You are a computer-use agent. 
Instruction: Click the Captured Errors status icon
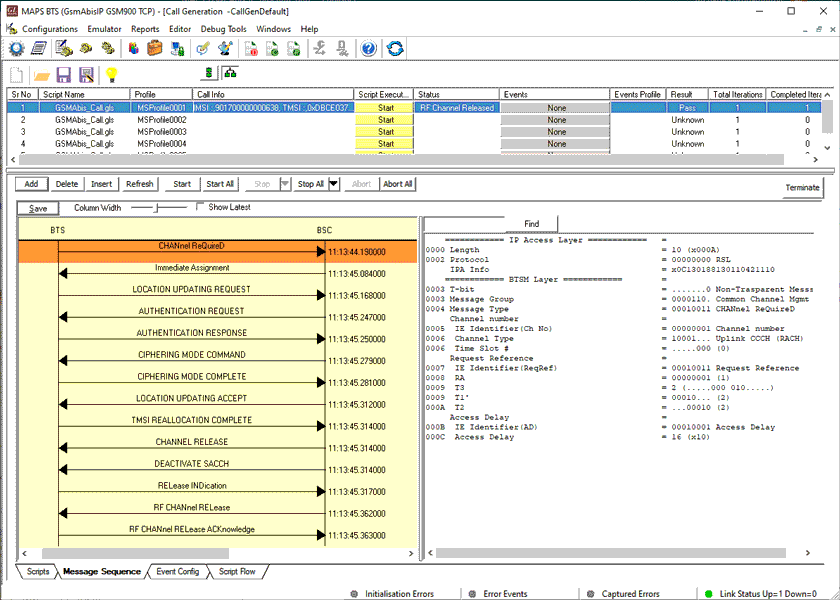pyautogui.click(x=590, y=594)
